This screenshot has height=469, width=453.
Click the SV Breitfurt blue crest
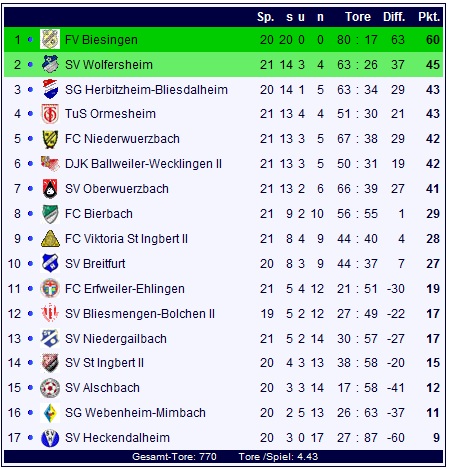[50, 263]
